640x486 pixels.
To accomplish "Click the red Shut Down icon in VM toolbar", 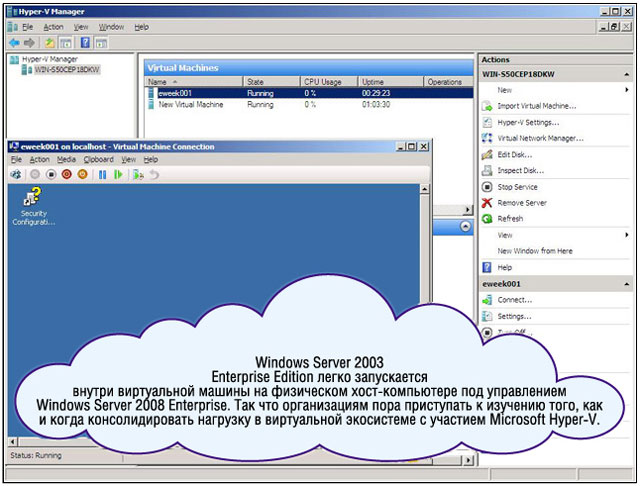I will point(67,175).
